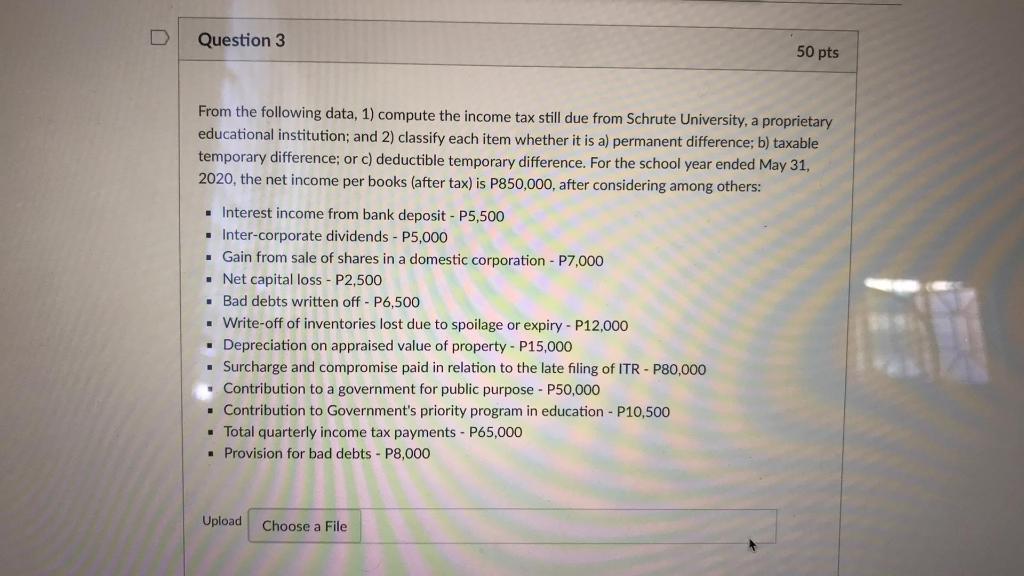Click inside the Upload file field
The image size is (1024, 576).
coord(560,524)
